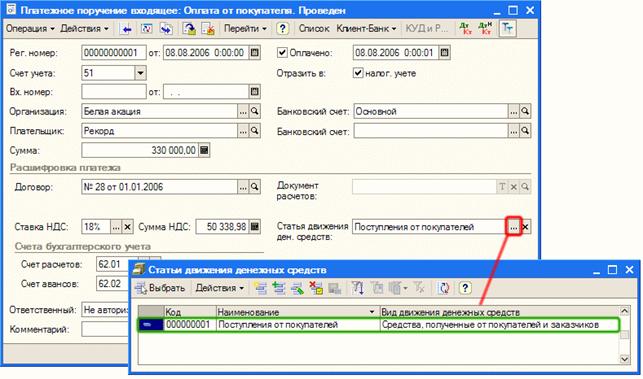Open the calculator beside Сумма НДС field
Screen dimensions: 643x379
pyautogui.click(x=255, y=227)
